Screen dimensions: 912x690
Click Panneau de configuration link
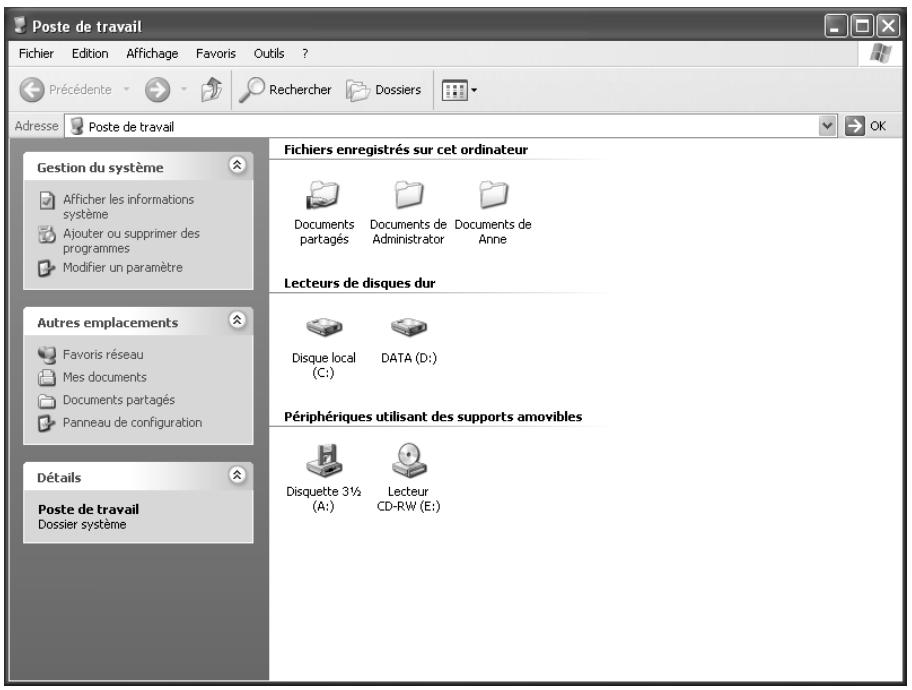click(x=132, y=423)
